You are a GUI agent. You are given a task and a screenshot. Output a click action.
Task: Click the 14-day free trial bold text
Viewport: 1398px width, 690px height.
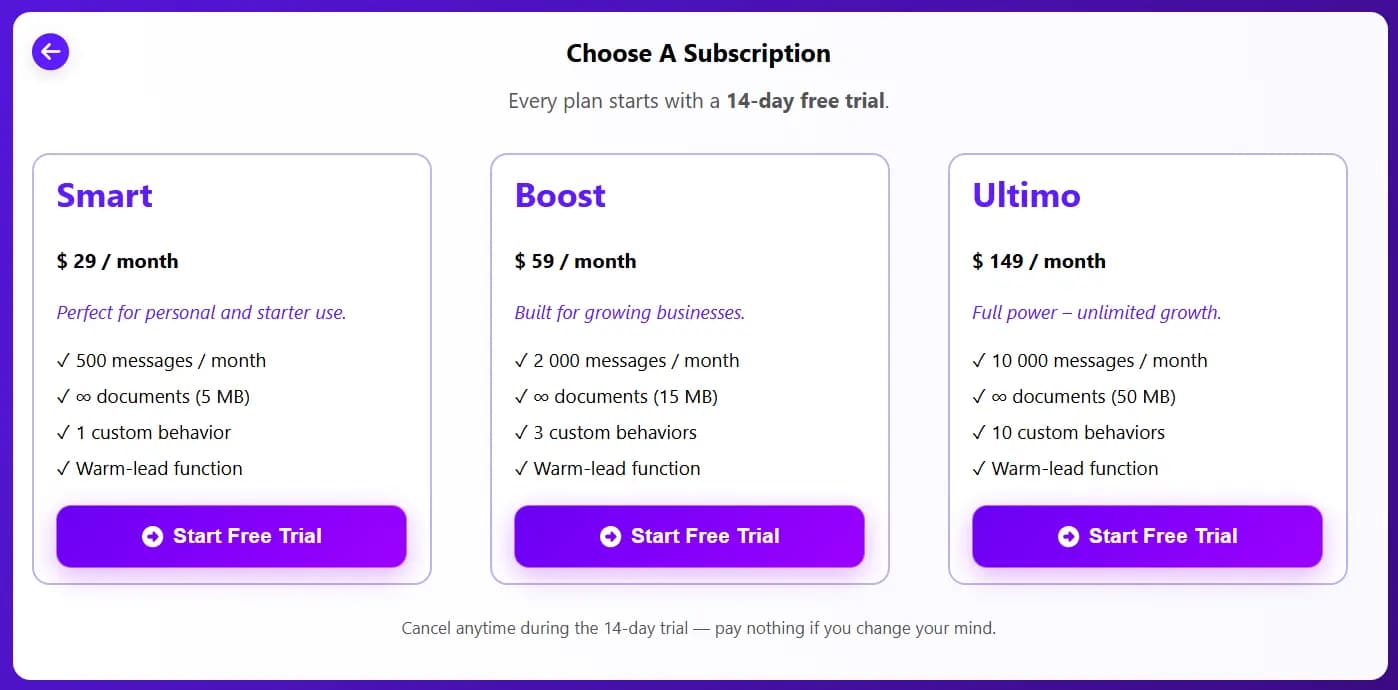[806, 100]
